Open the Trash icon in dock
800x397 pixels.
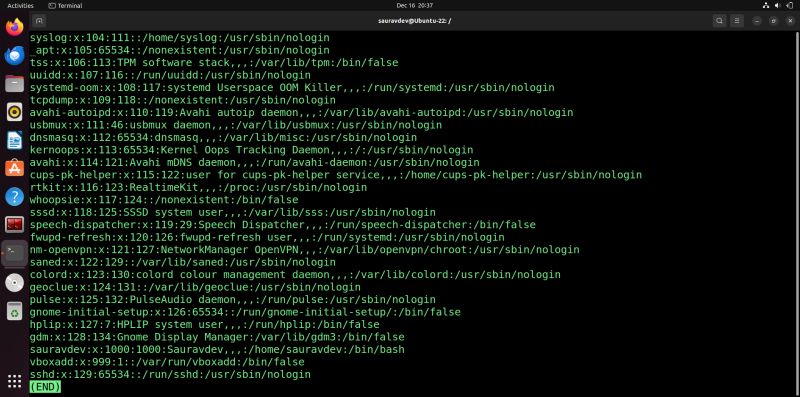[14, 310]
